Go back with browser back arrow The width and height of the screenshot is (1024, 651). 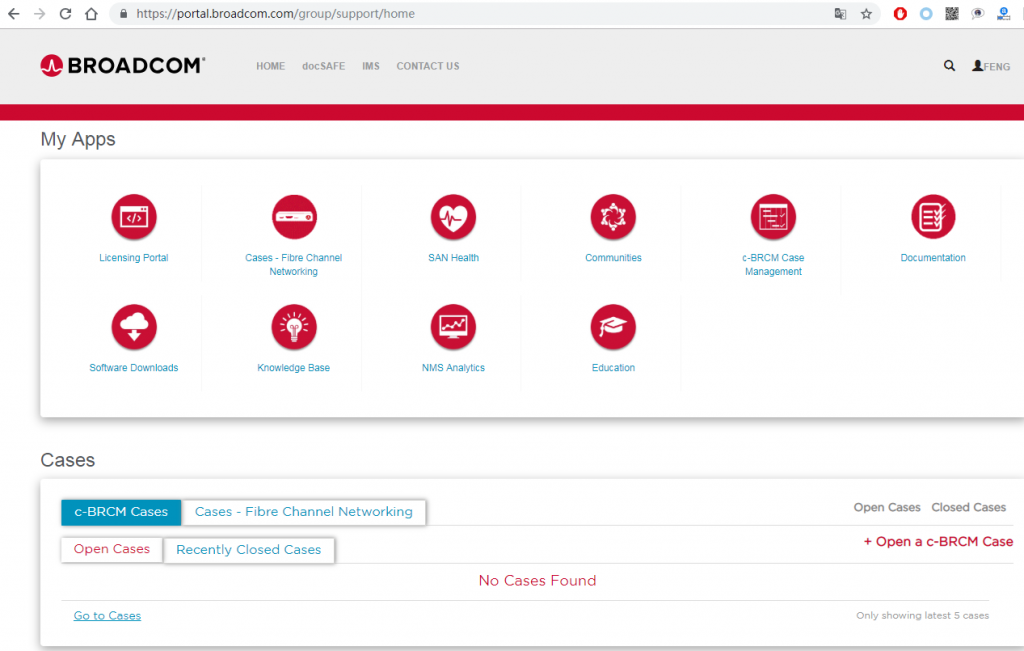(14, 14)
